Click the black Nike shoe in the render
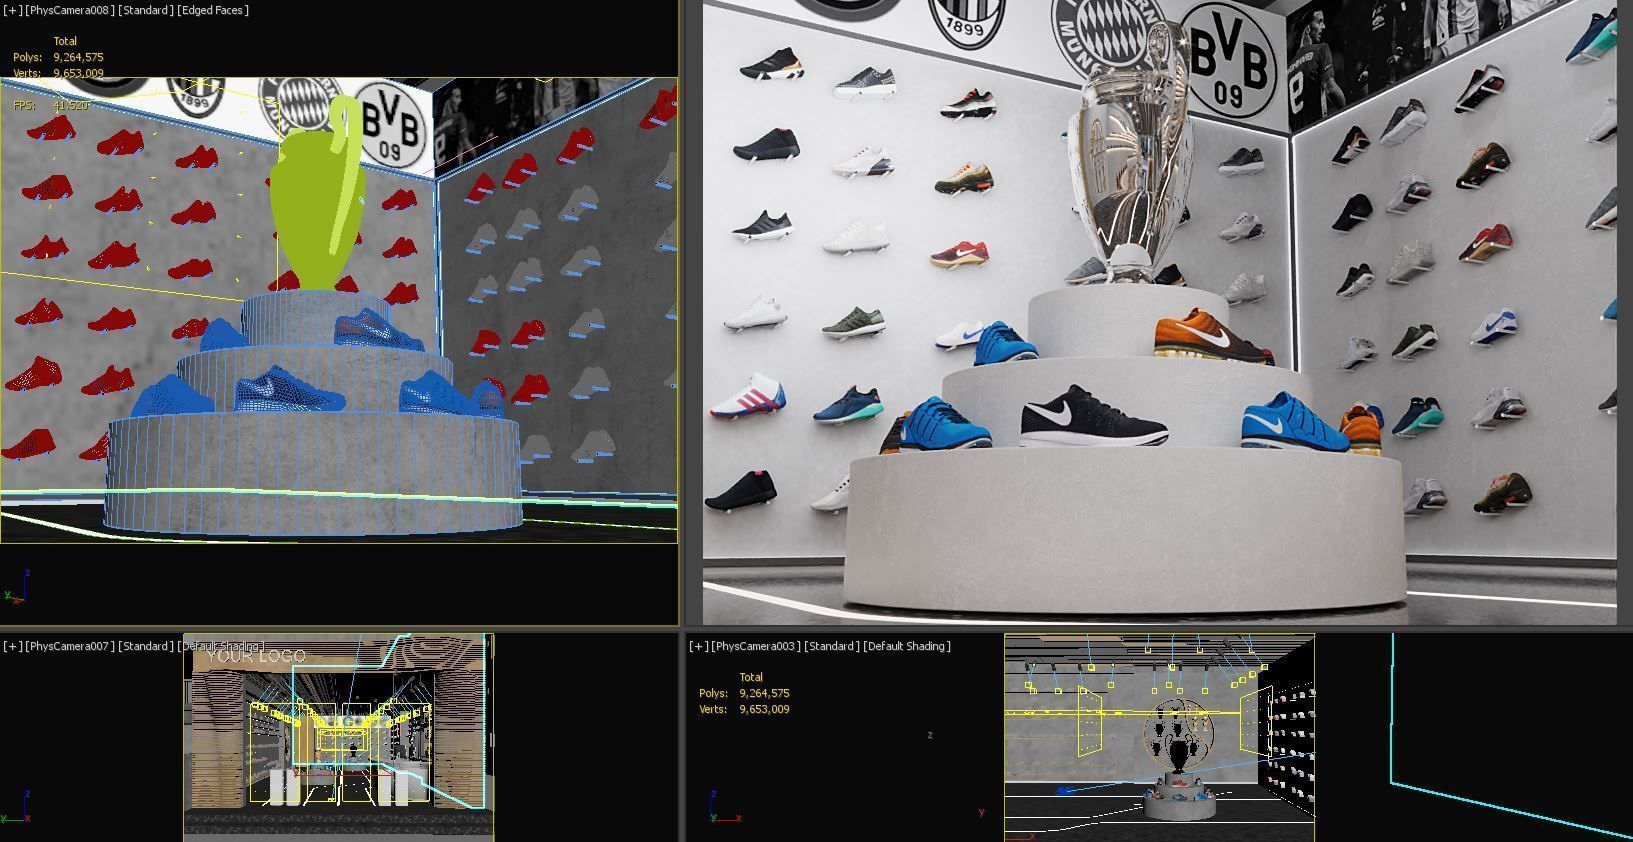The height and width of the screenshot is (842, 1633). [x=1092, y=416]
